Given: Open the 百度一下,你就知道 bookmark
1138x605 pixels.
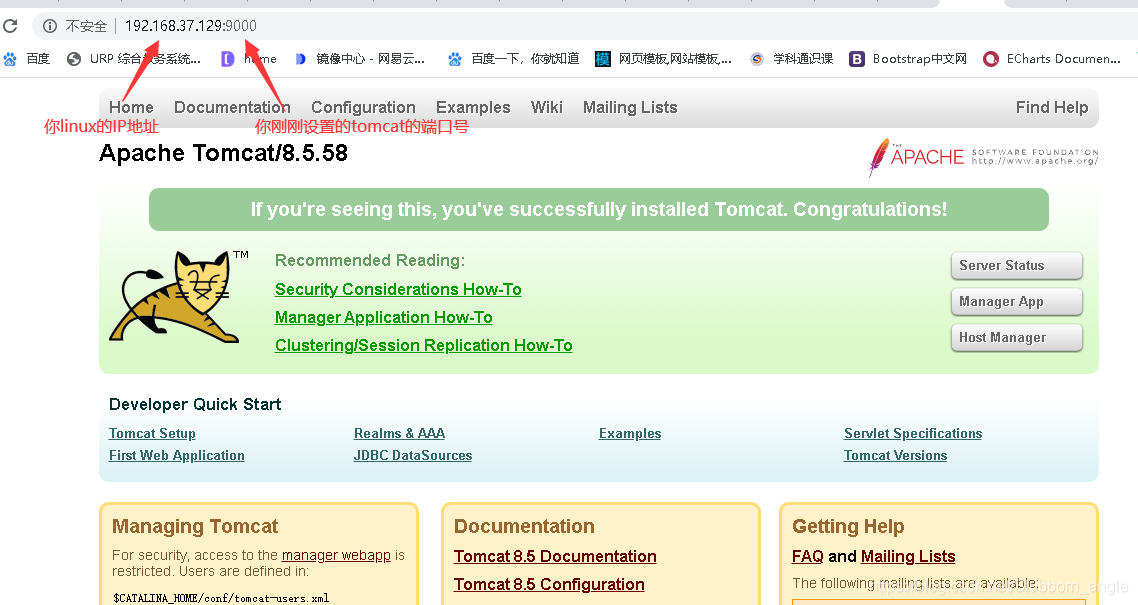Looking at the screenshot, I should tap(513, 59).
